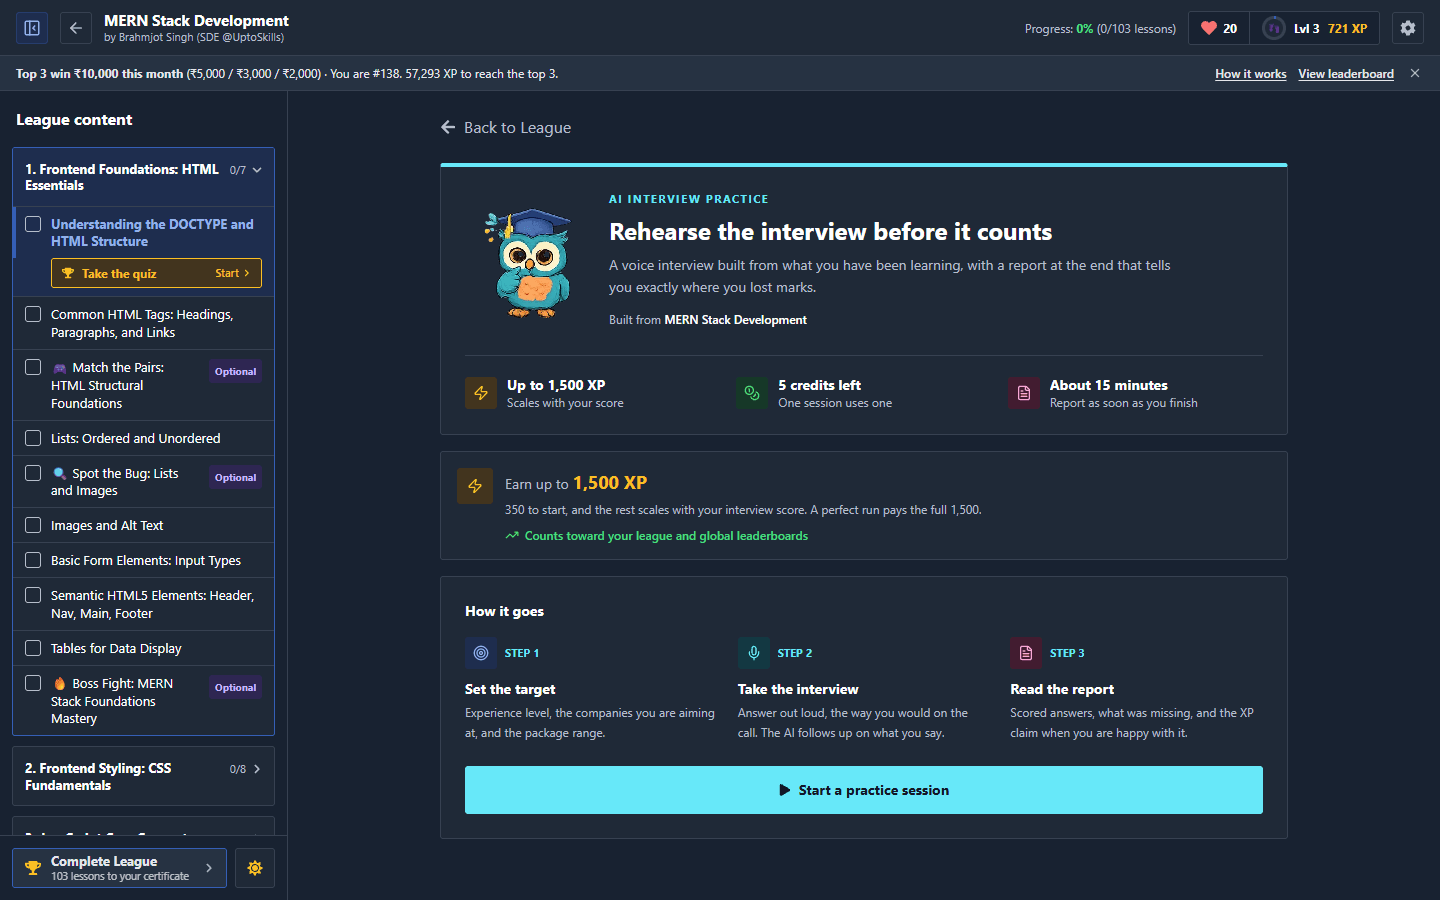Open Spot the Bug: Lists and Images
1440x900 pixels.
click(x=115, y=482)
